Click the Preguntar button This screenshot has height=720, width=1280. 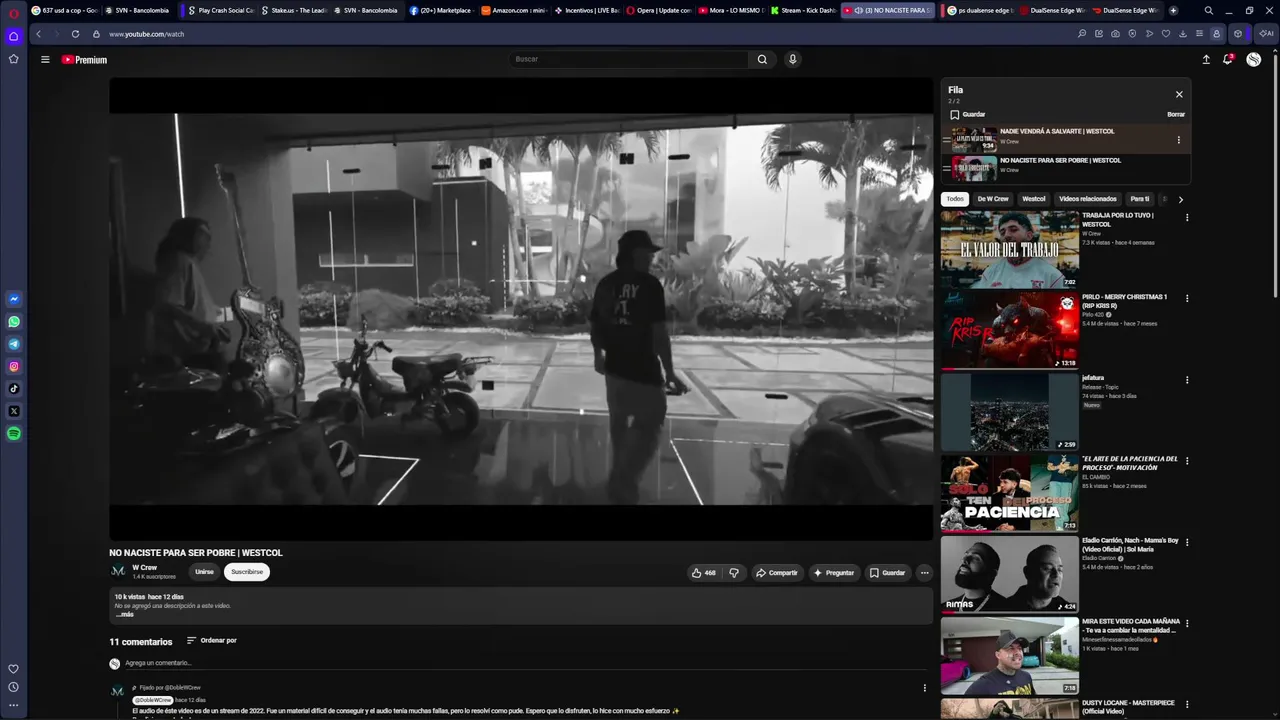tap(834, 573)
